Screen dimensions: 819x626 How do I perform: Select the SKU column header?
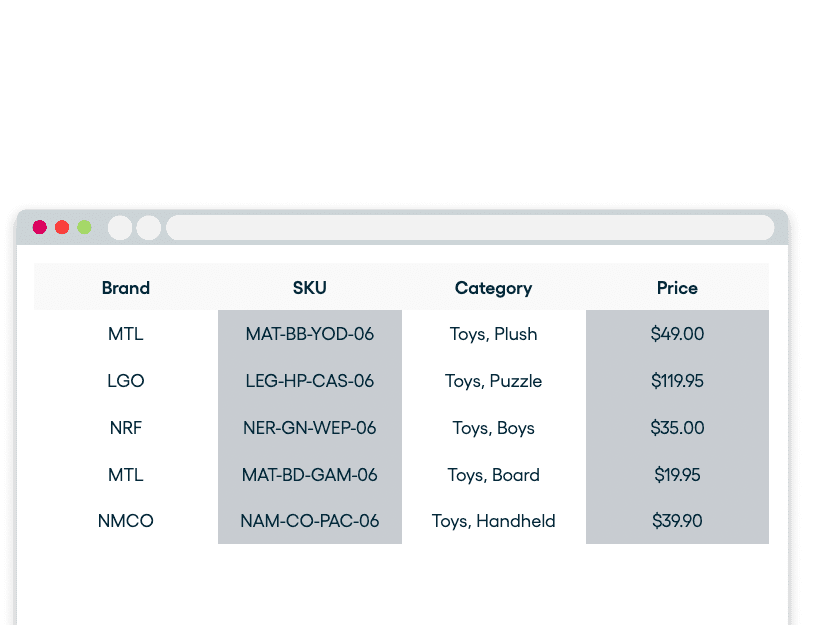click(x=310, y=288)
